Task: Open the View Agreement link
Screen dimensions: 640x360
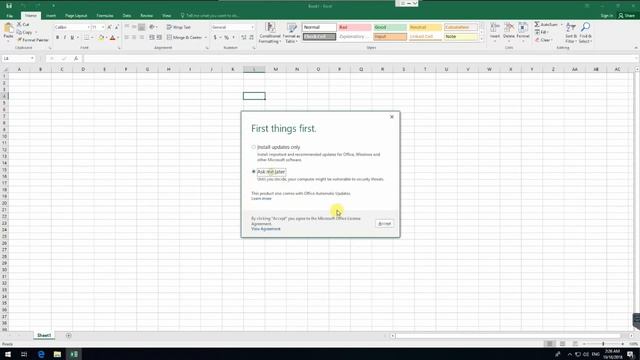Action: (266, 229)
